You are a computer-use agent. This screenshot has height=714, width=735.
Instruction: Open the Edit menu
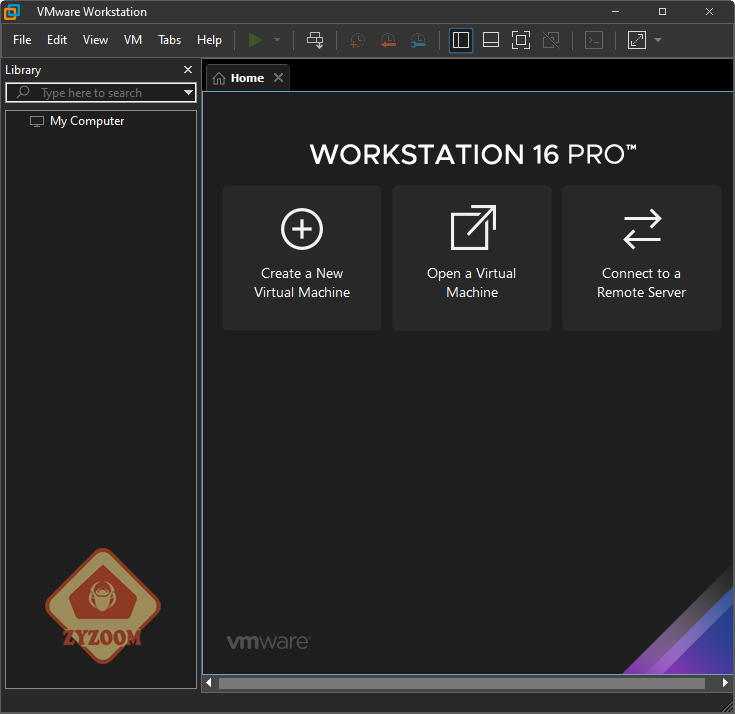[57, 40]
